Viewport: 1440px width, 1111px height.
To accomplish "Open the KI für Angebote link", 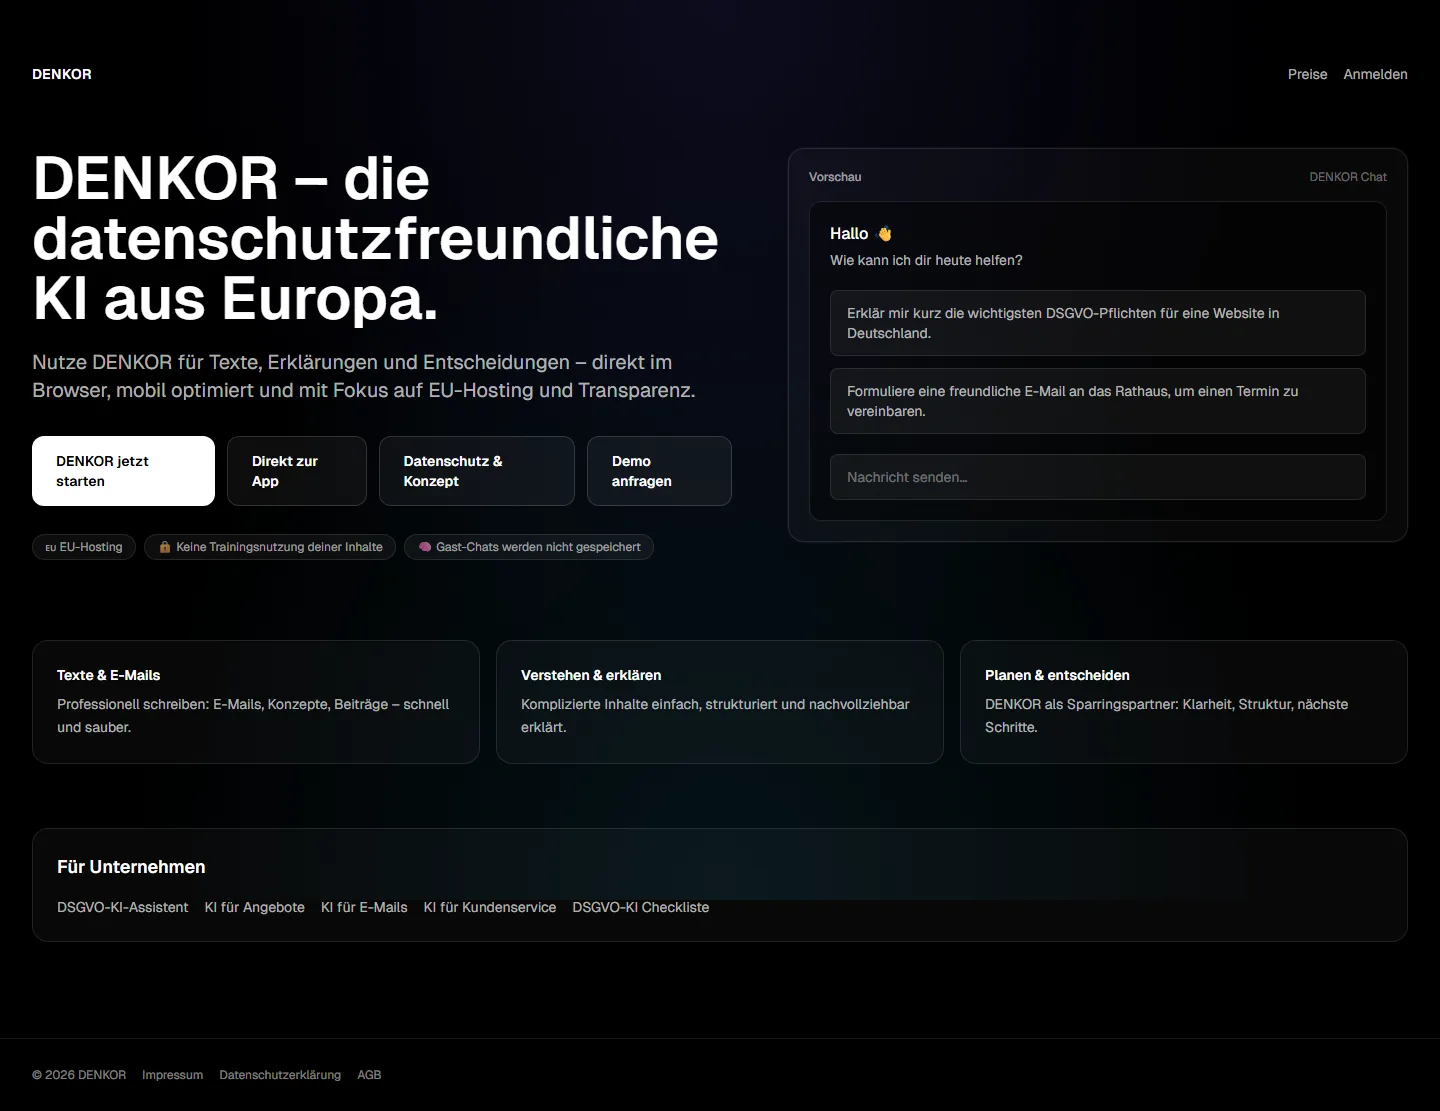I will click(x=255, y=907).
